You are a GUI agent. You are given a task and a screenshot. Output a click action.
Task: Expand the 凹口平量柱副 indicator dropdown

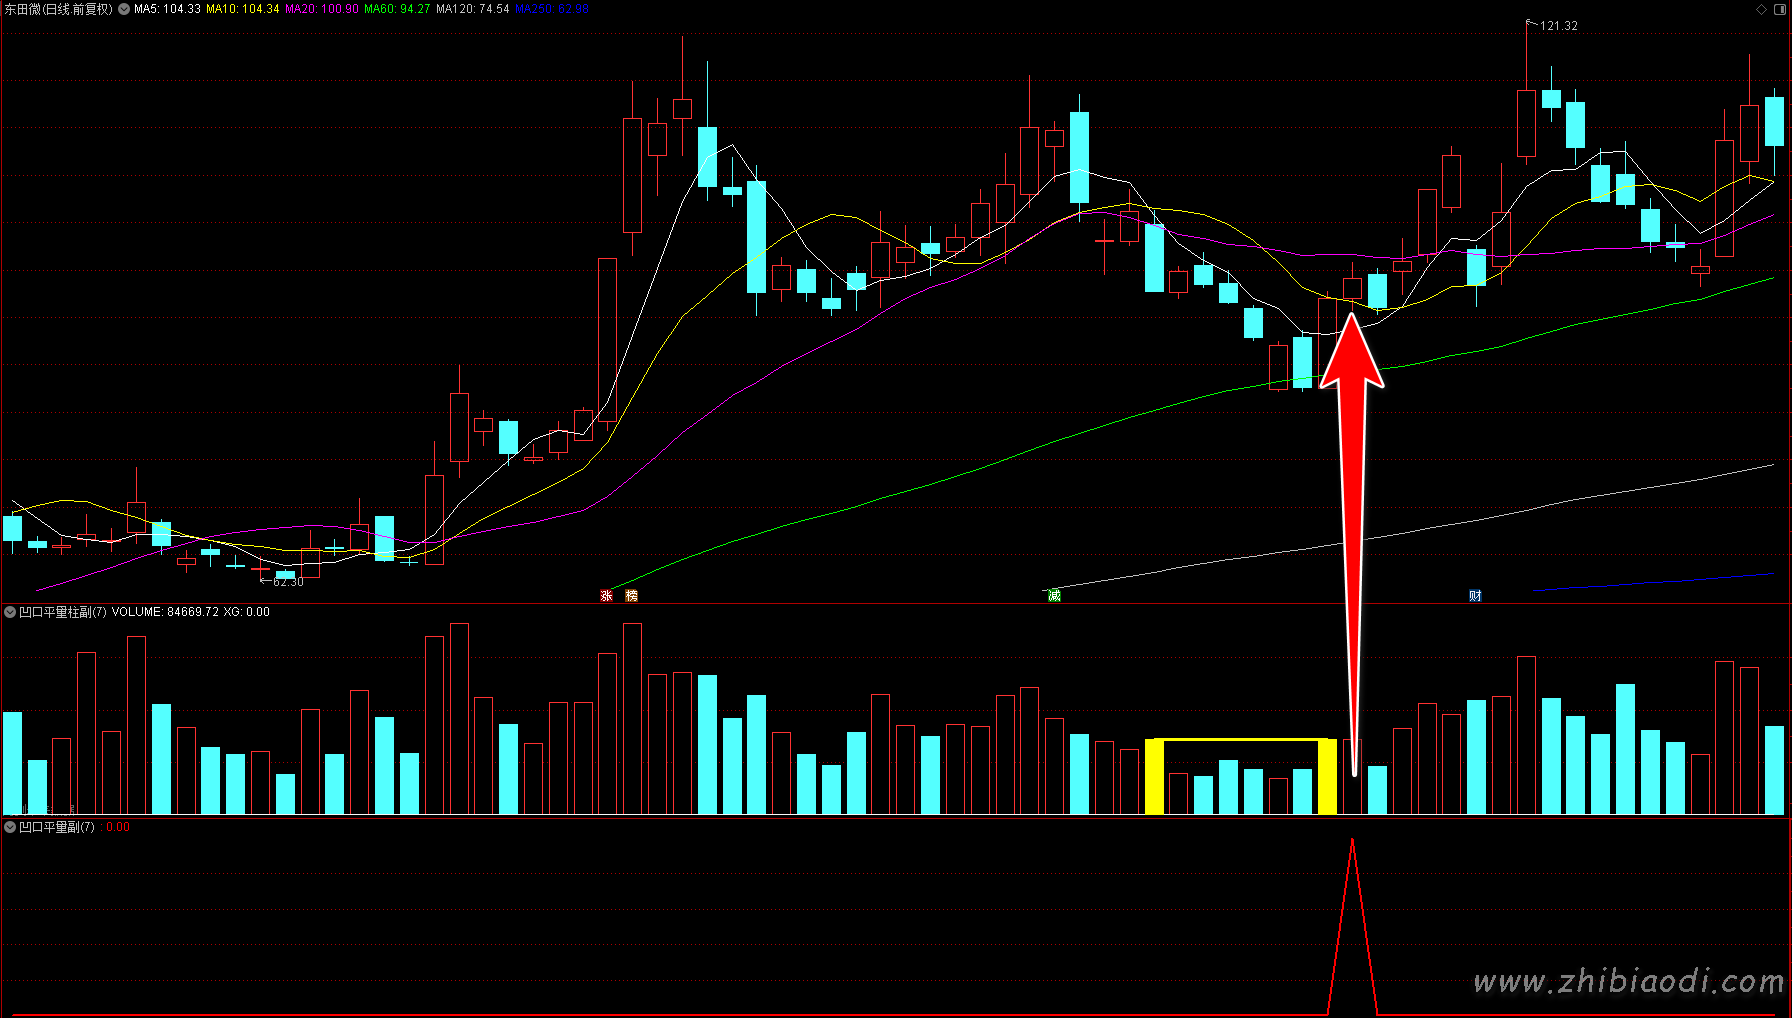pyautogui.click(x=10, y=612)
